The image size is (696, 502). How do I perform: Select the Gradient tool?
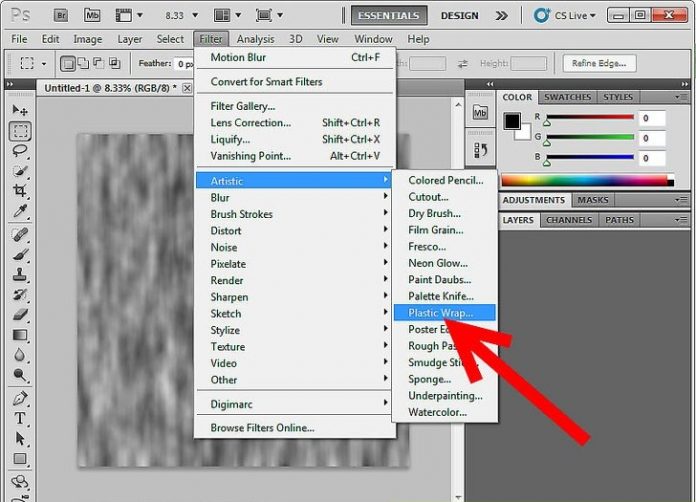click(x=20, y=334)
